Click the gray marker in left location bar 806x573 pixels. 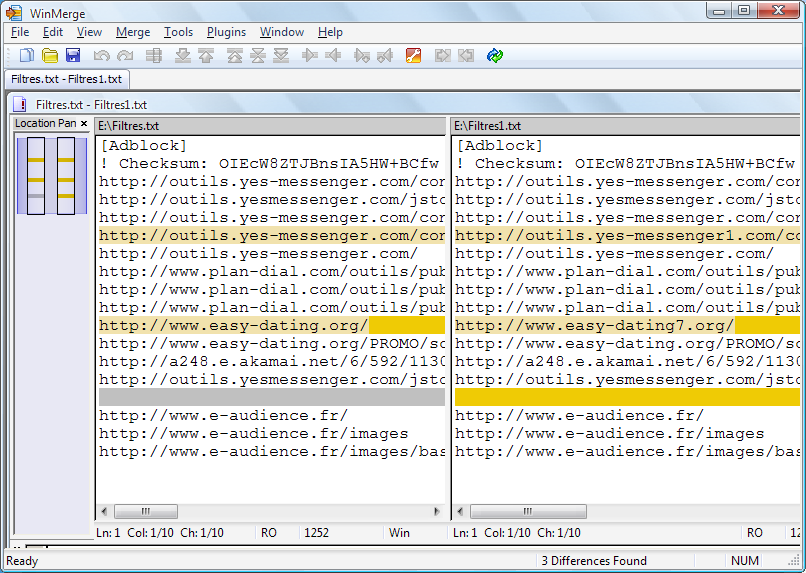pyautogui.click(x=36, y=196)
